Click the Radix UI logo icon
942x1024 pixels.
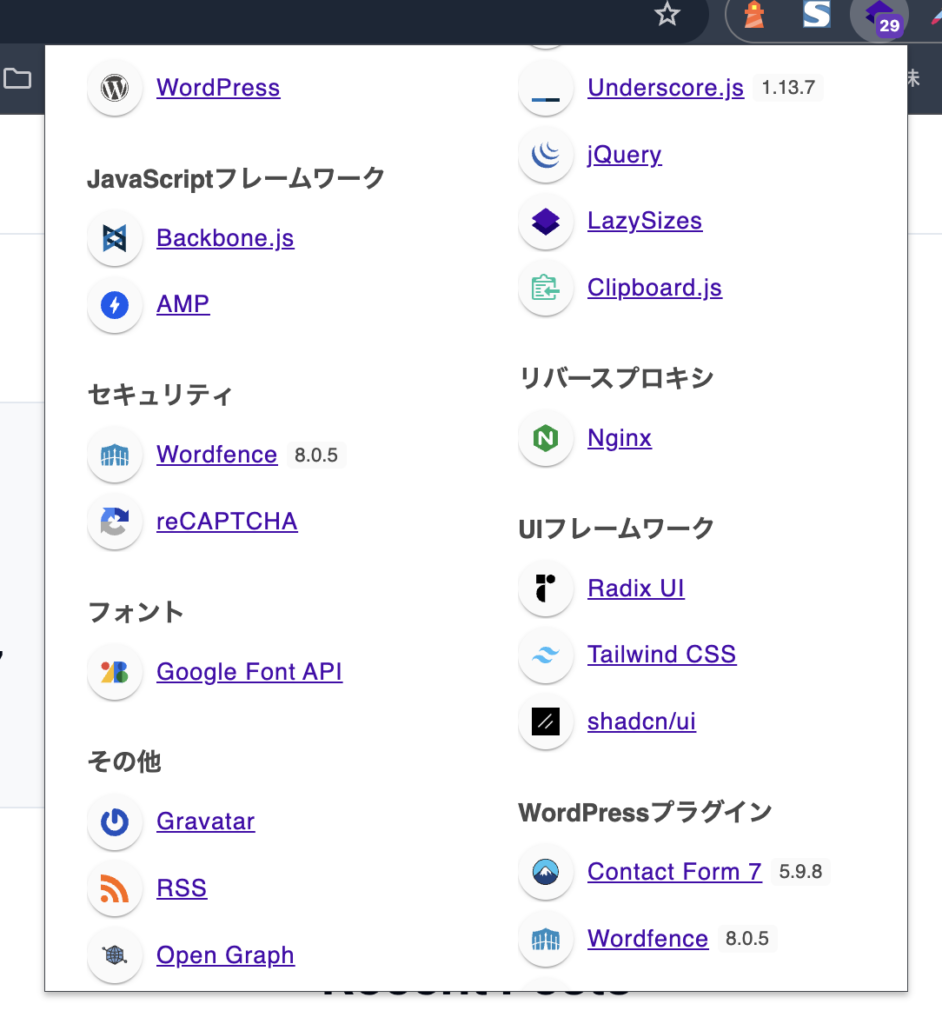(x=545, y=588)
